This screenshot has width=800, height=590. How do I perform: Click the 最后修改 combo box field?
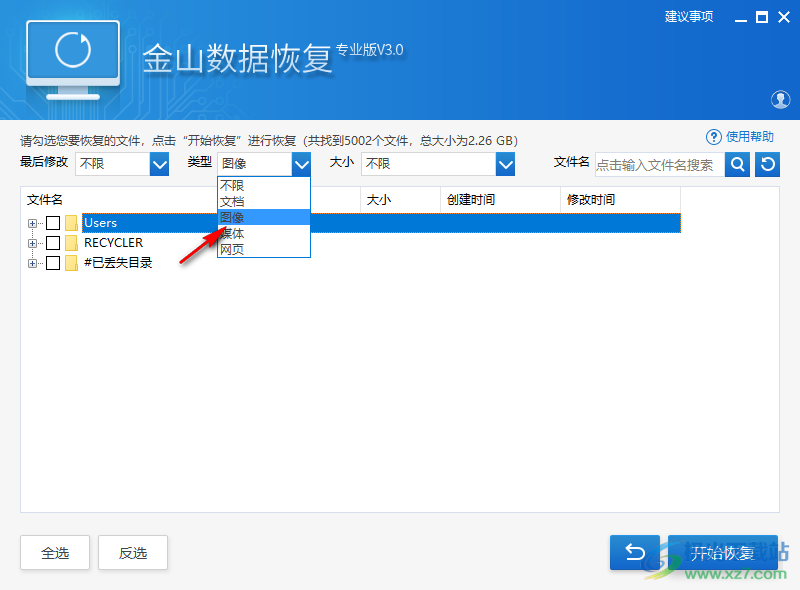point(122,164)
